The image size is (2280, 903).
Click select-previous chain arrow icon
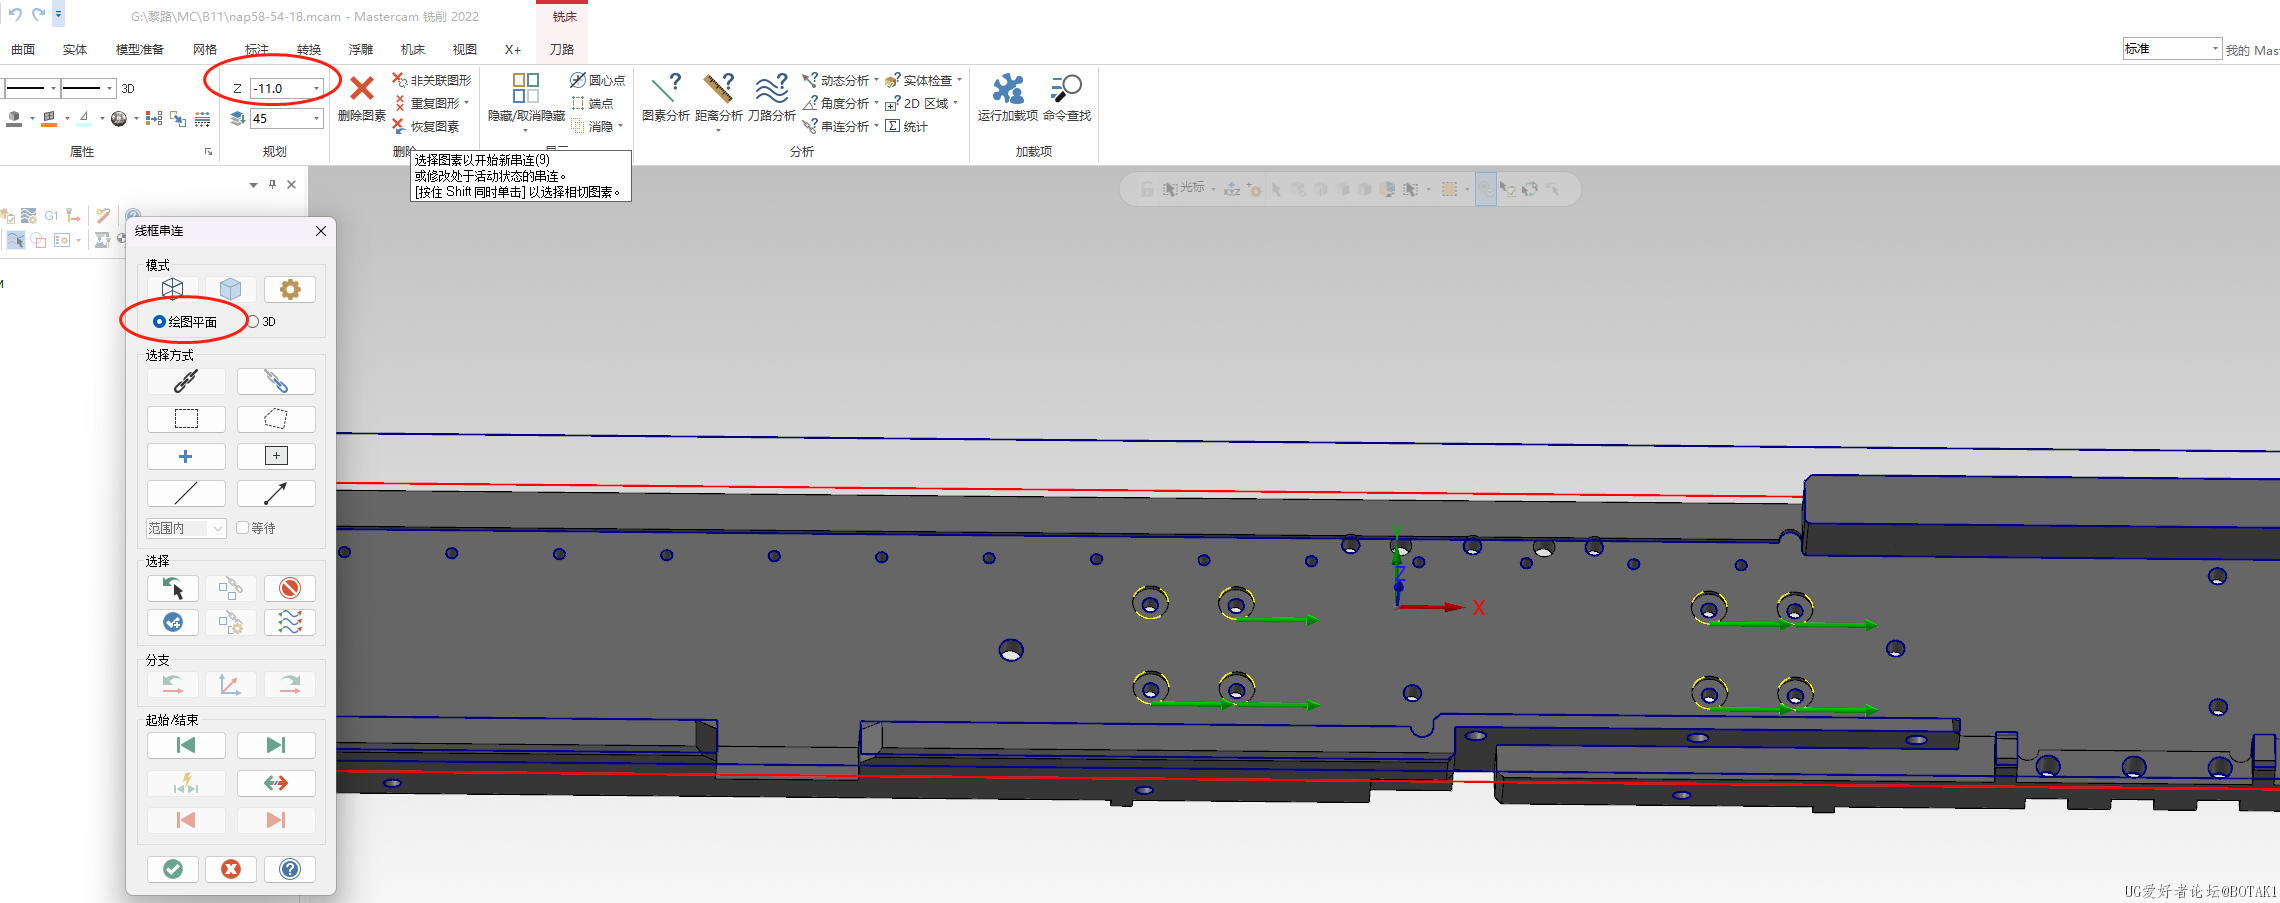point(172,588)
